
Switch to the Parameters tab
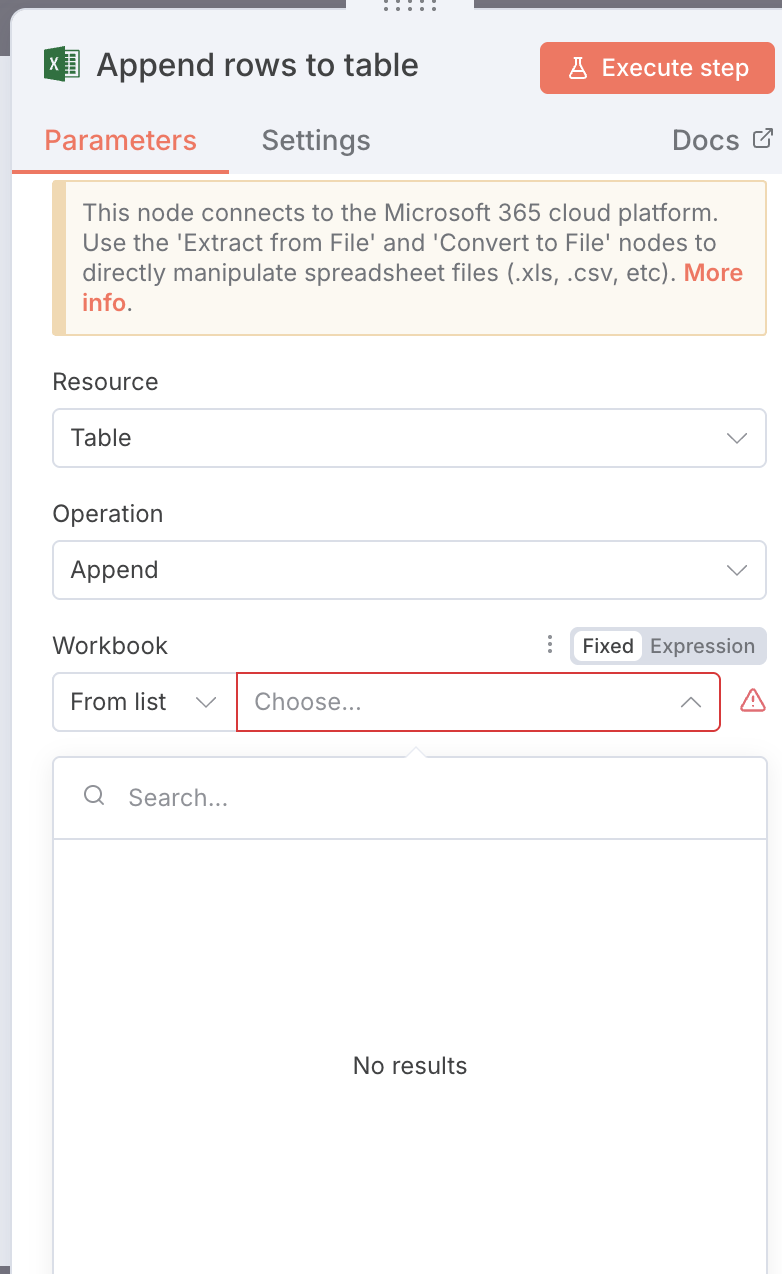120,141
